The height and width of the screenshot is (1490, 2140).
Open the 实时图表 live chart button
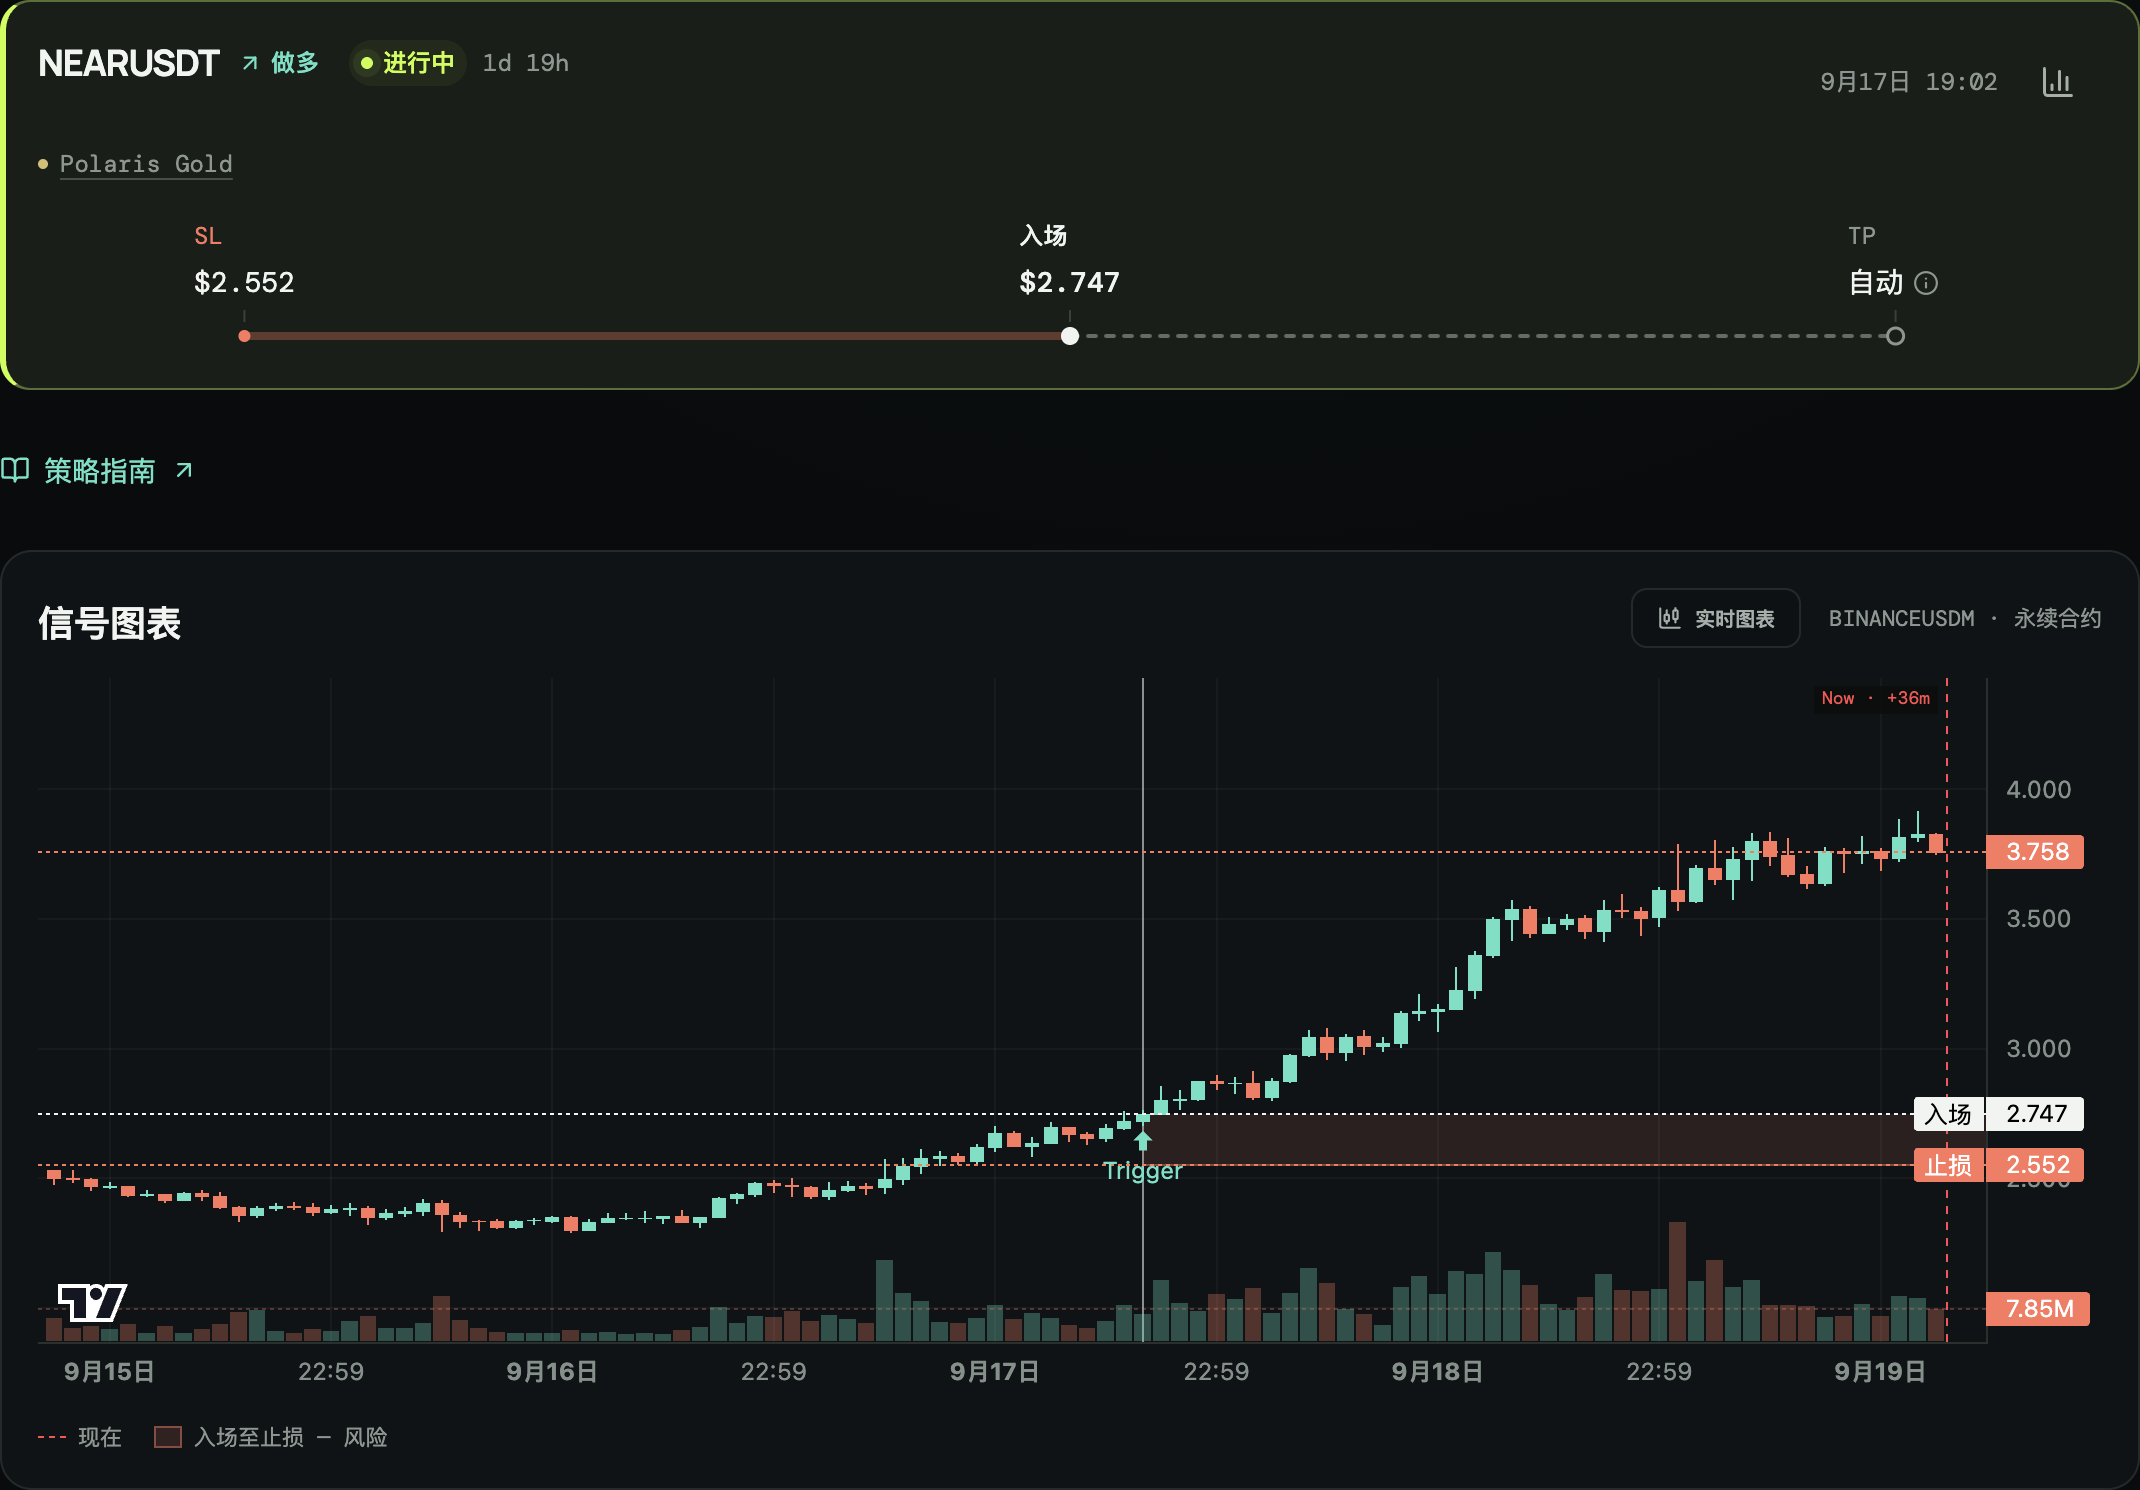tap(1716, 619)
